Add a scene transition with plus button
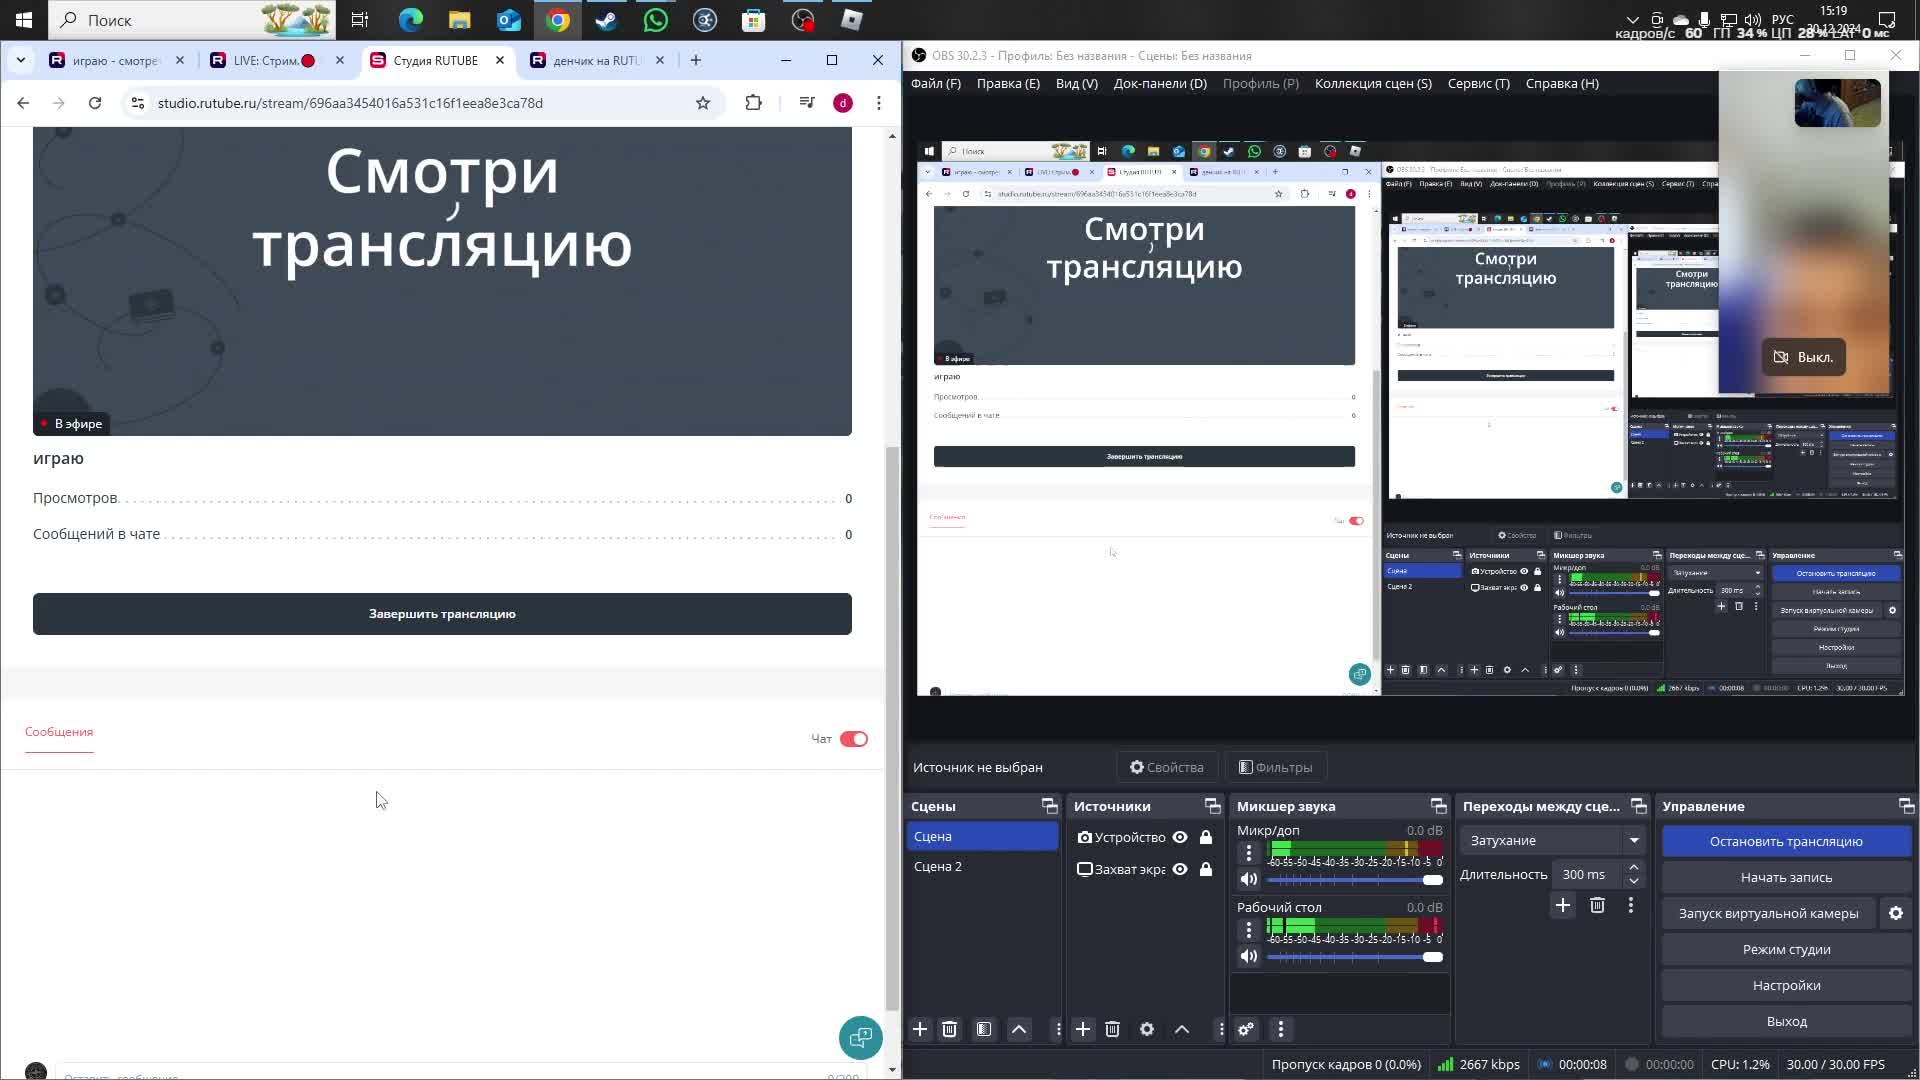 [x=1563, y=905]
